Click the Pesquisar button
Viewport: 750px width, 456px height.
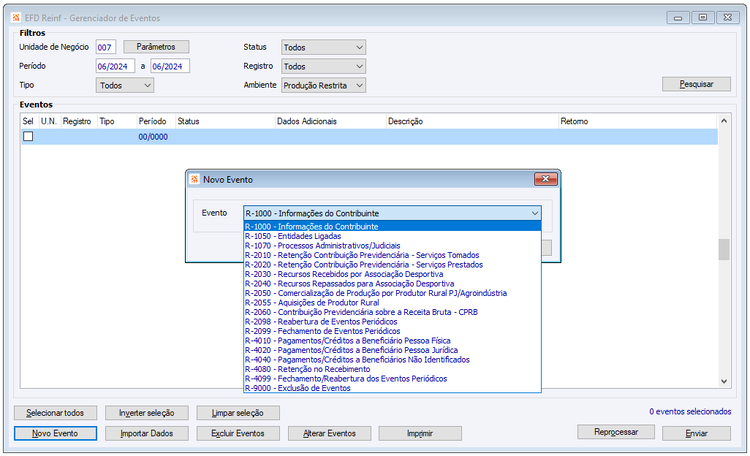[x=696, y=84]
